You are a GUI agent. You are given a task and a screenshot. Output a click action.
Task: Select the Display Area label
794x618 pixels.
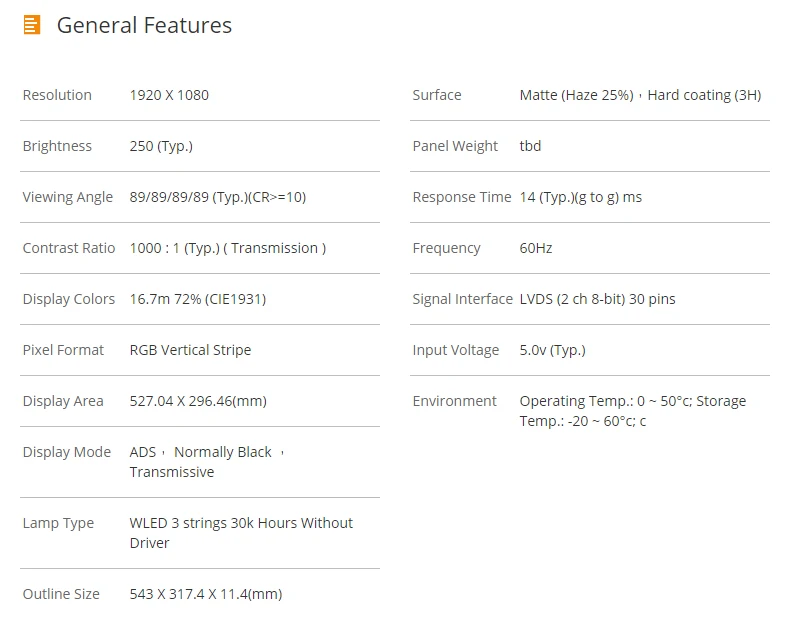(x=63, y=401)
